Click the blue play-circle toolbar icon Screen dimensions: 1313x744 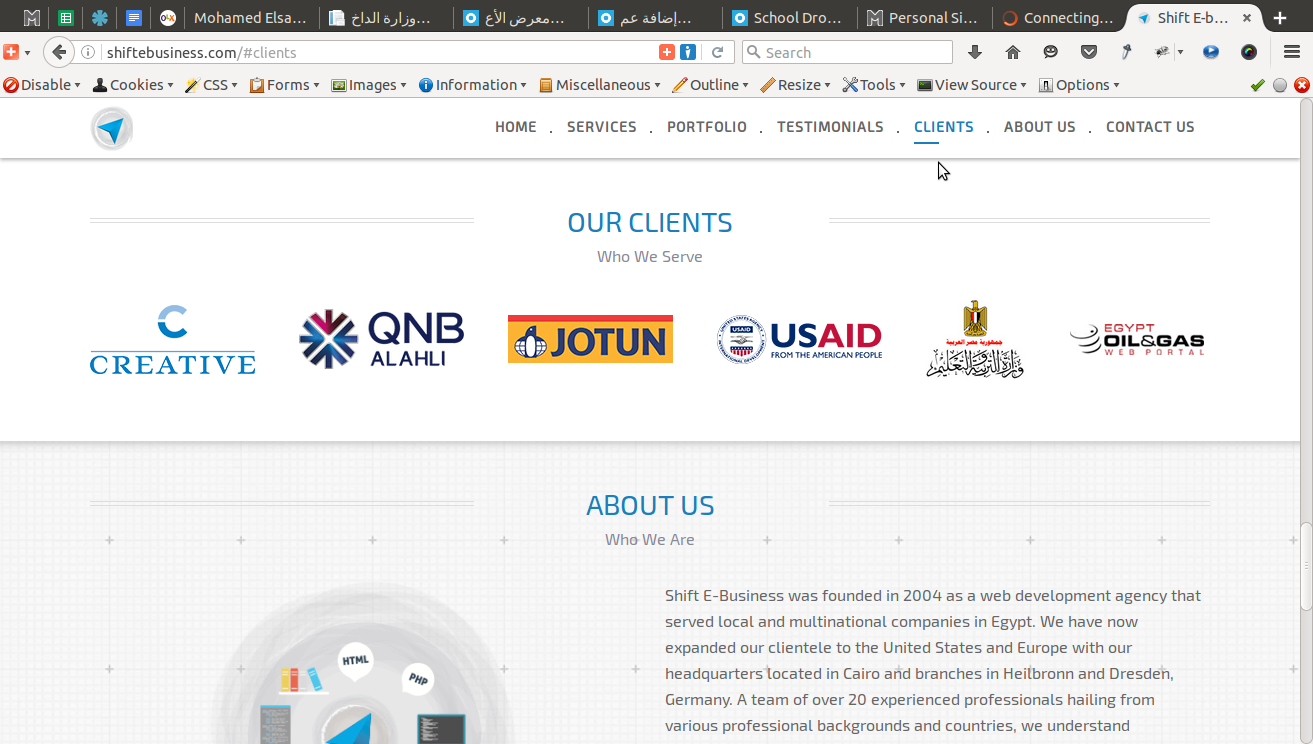[1211, 52]
